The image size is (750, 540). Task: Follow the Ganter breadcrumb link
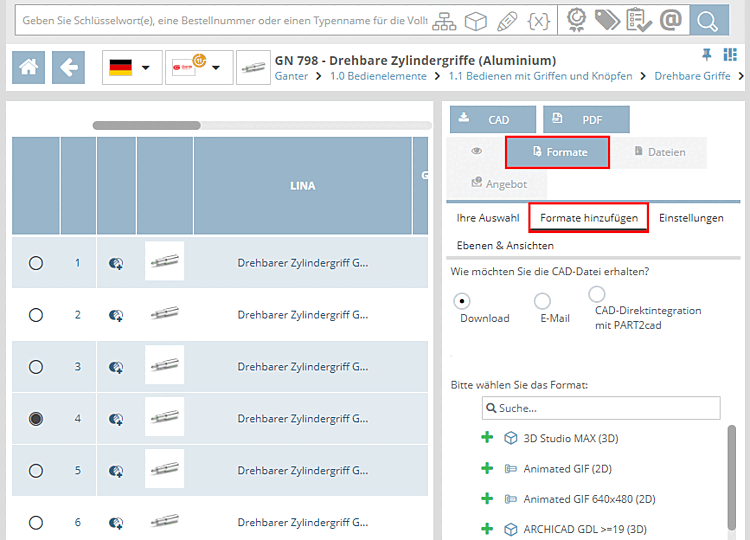[x=291, y=76]
